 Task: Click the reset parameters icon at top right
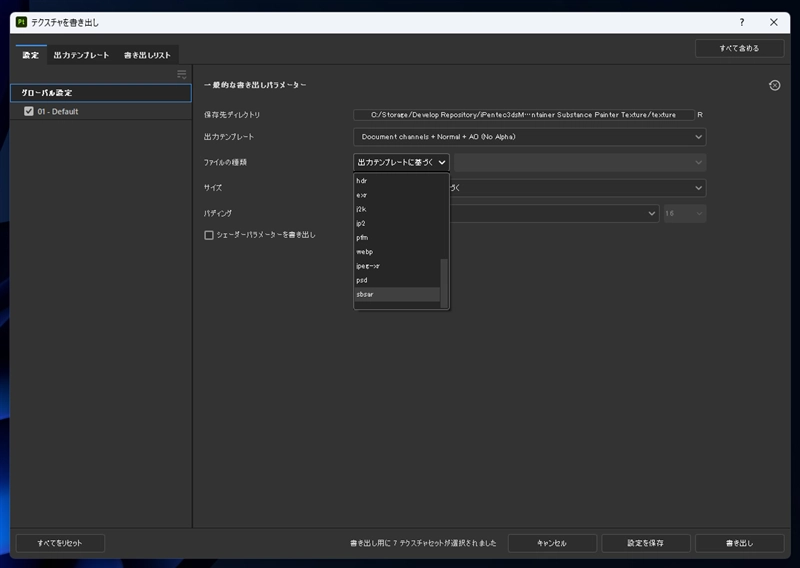[x=774, y=86]
